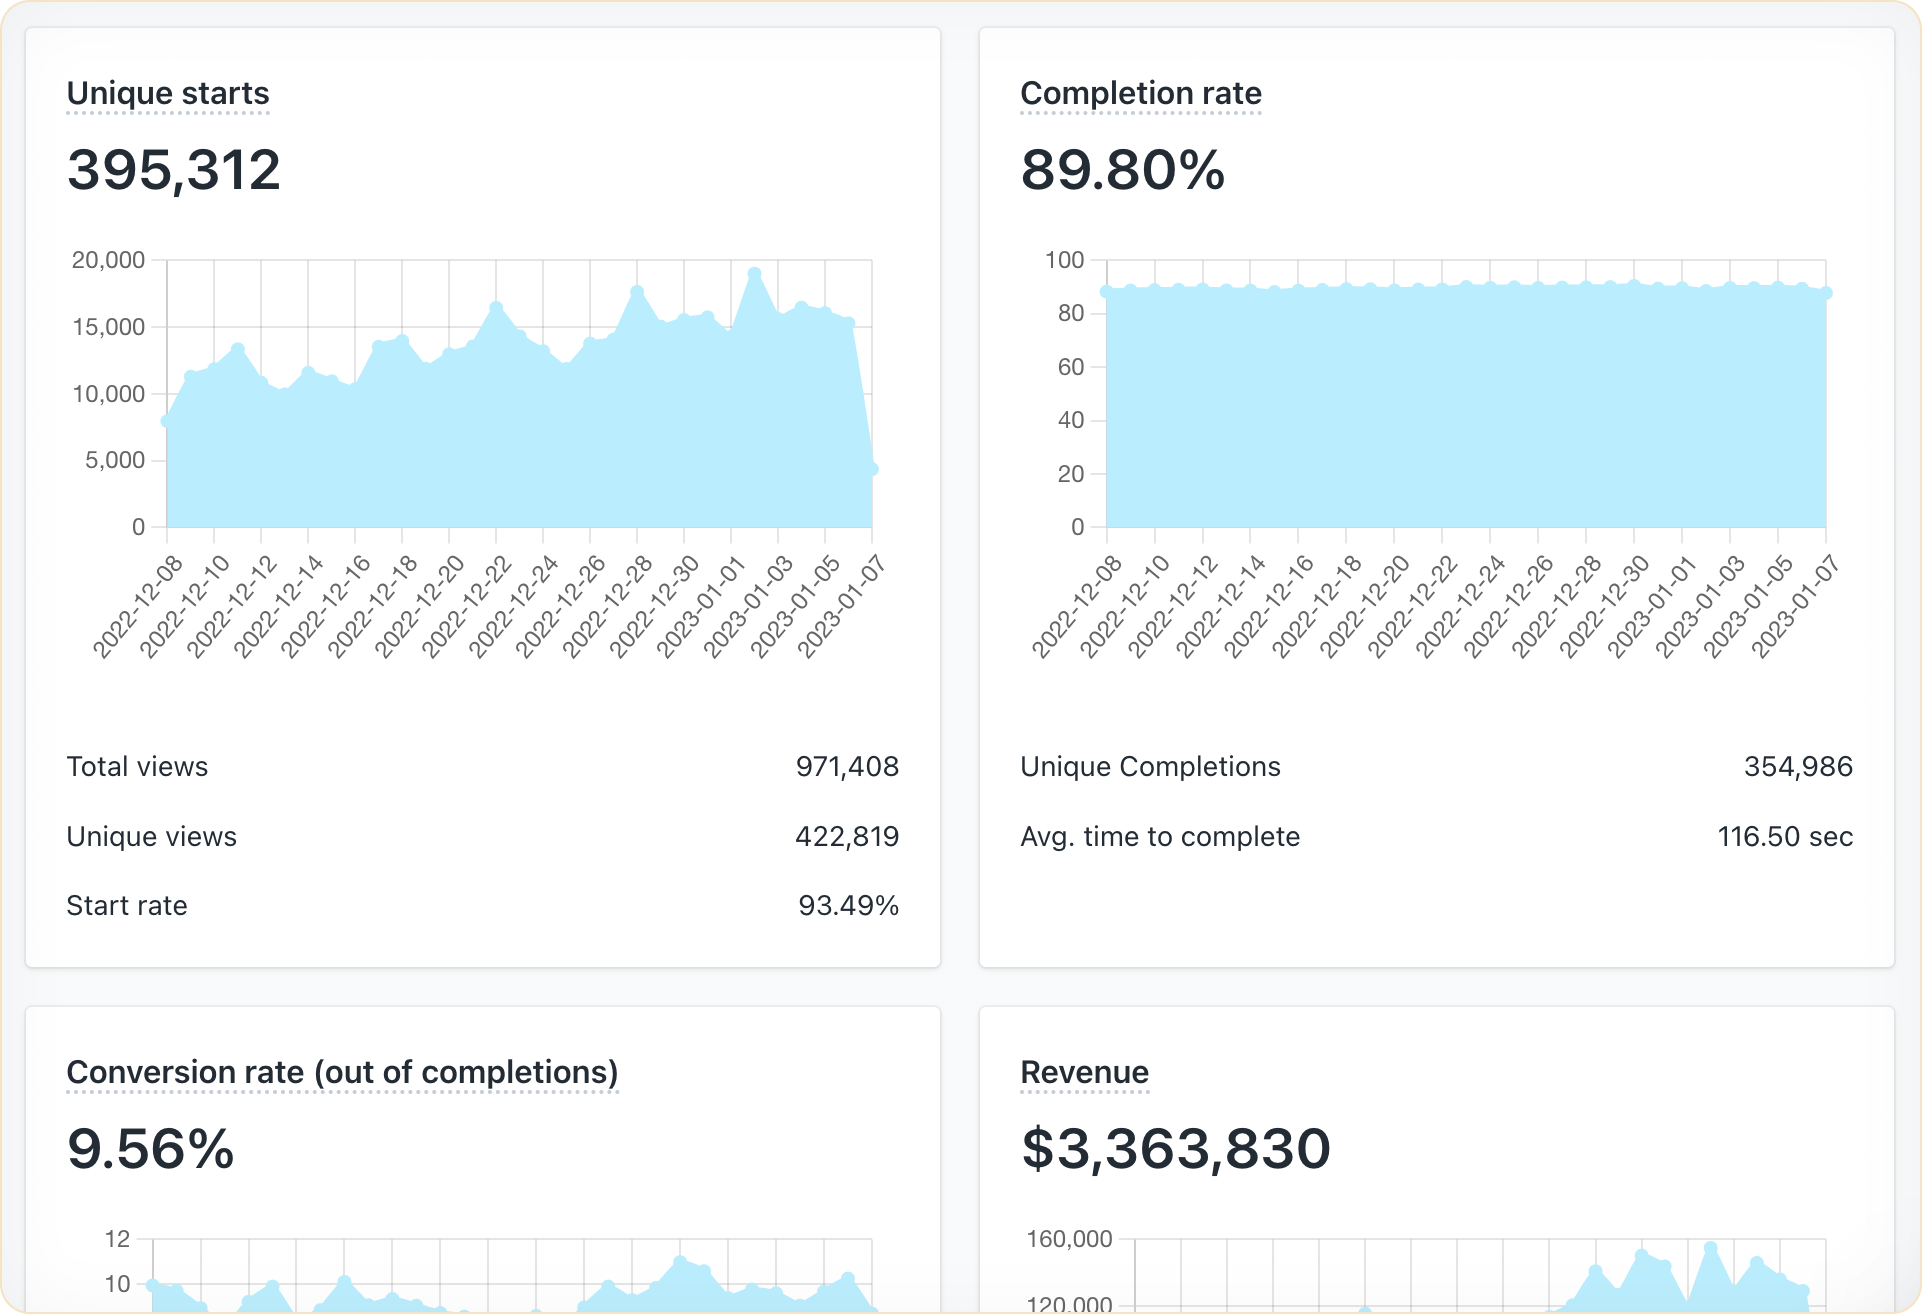Click the 15,000 axis label in Unique starts chart
The width and height of the screenshot is (1922, 1314).
[x=109, y=327]
